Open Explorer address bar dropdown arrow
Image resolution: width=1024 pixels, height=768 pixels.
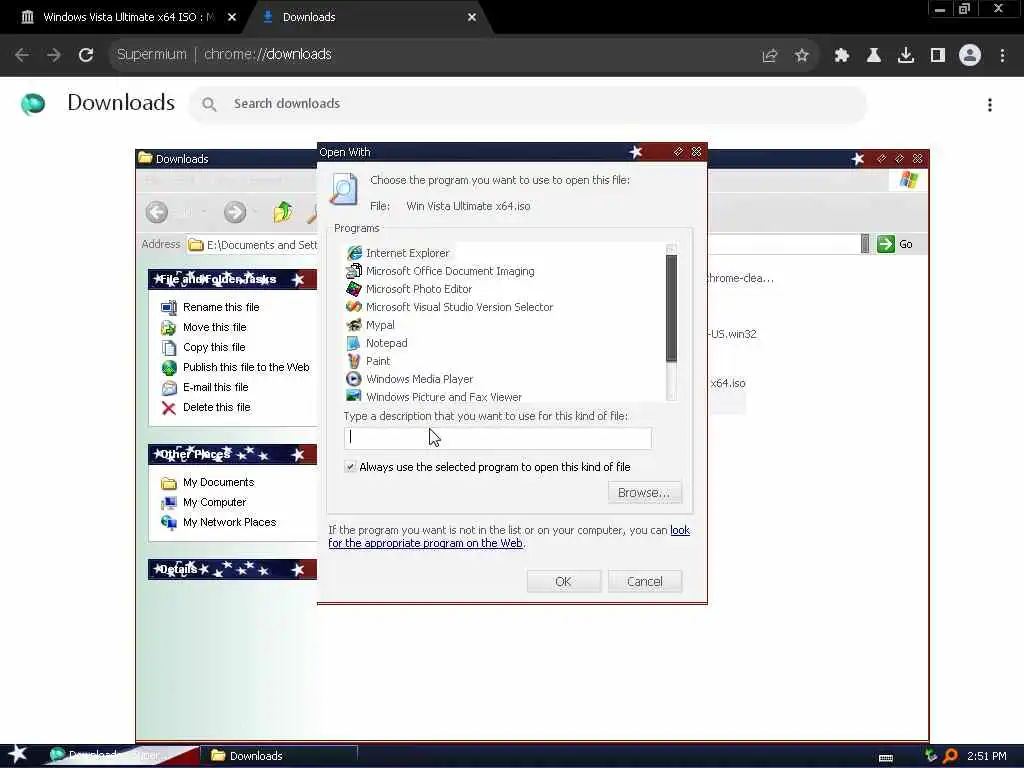coord(865,244)
